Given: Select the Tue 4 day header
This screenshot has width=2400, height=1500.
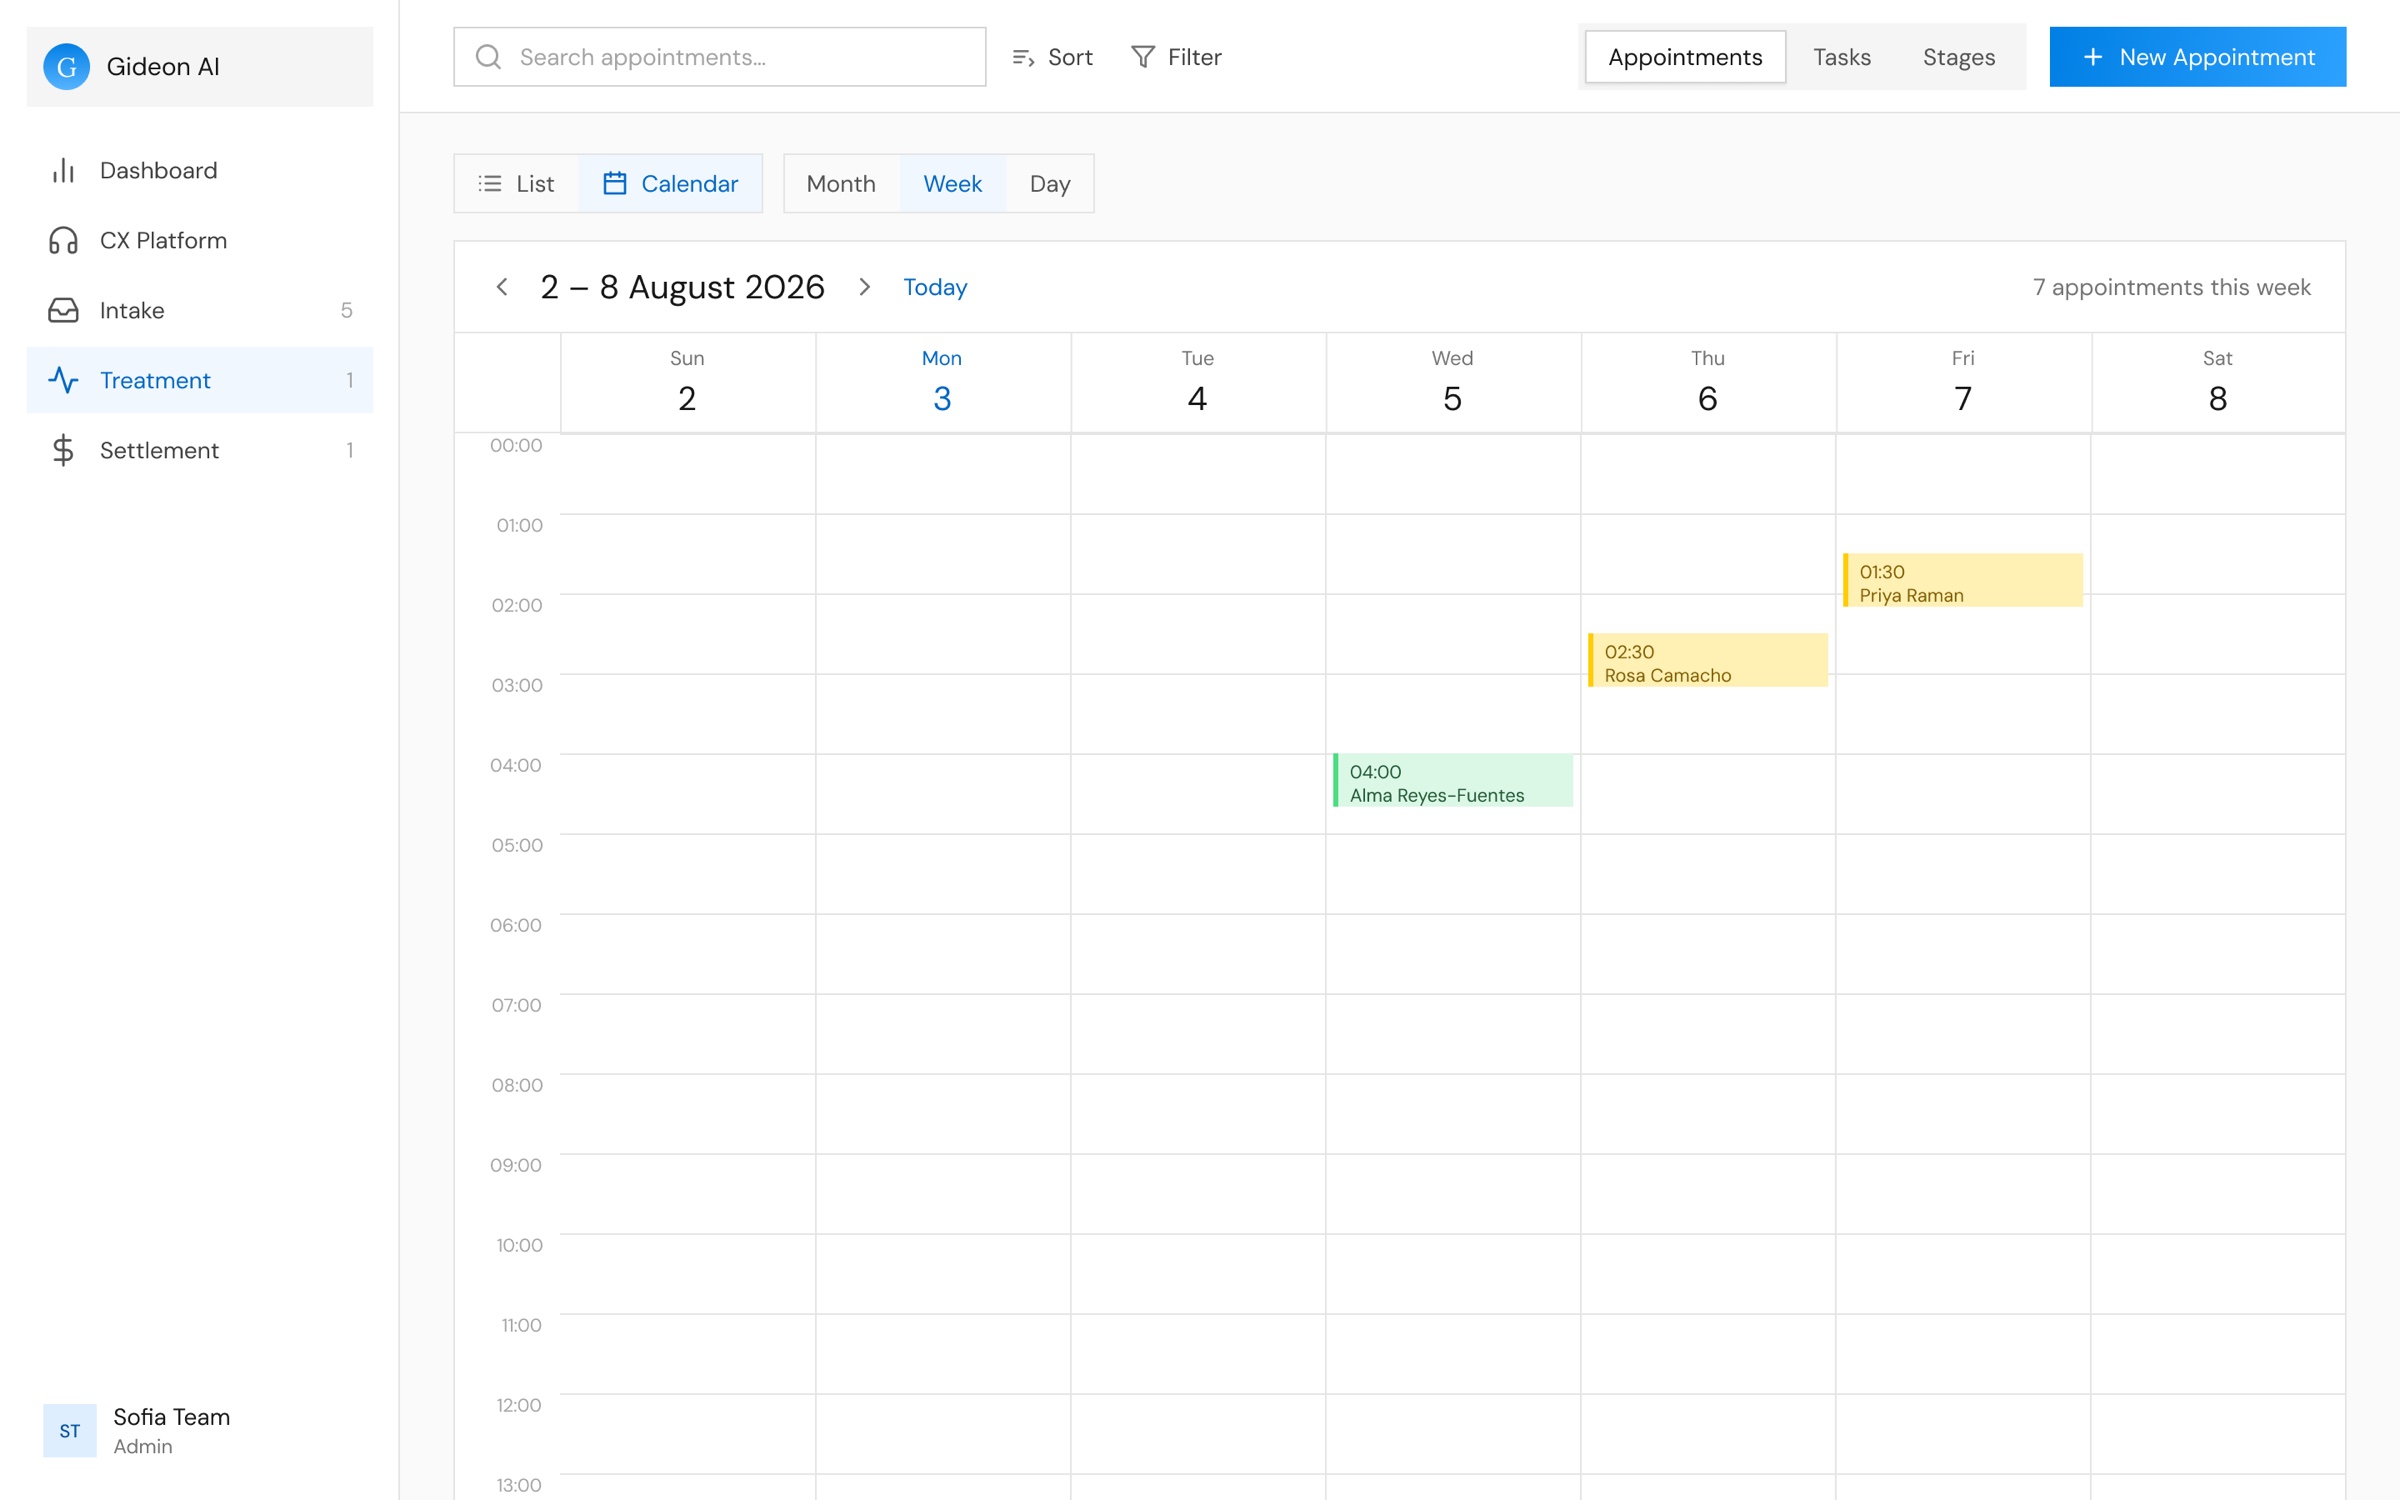Looking at the screenshot, I should point(1197,383).
